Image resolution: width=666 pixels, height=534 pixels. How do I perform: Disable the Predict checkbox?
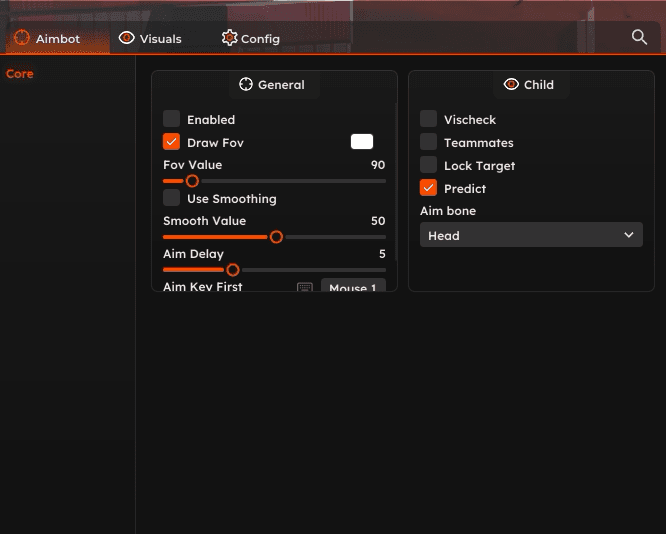point(428,188)
